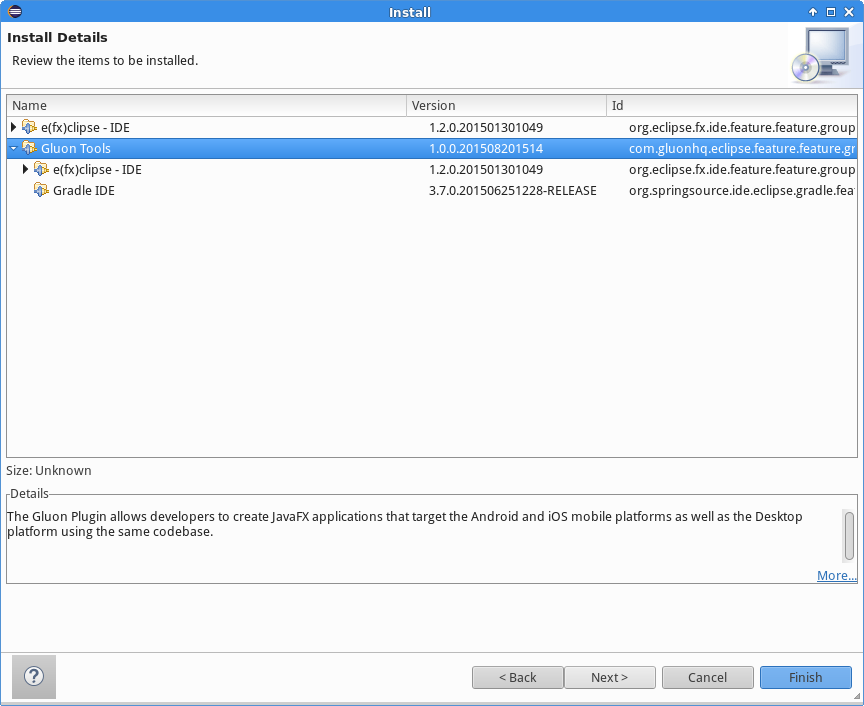Viewport: 864px width, 706px height.
Task: Open the More... details link
Action: tap(836, 575)
